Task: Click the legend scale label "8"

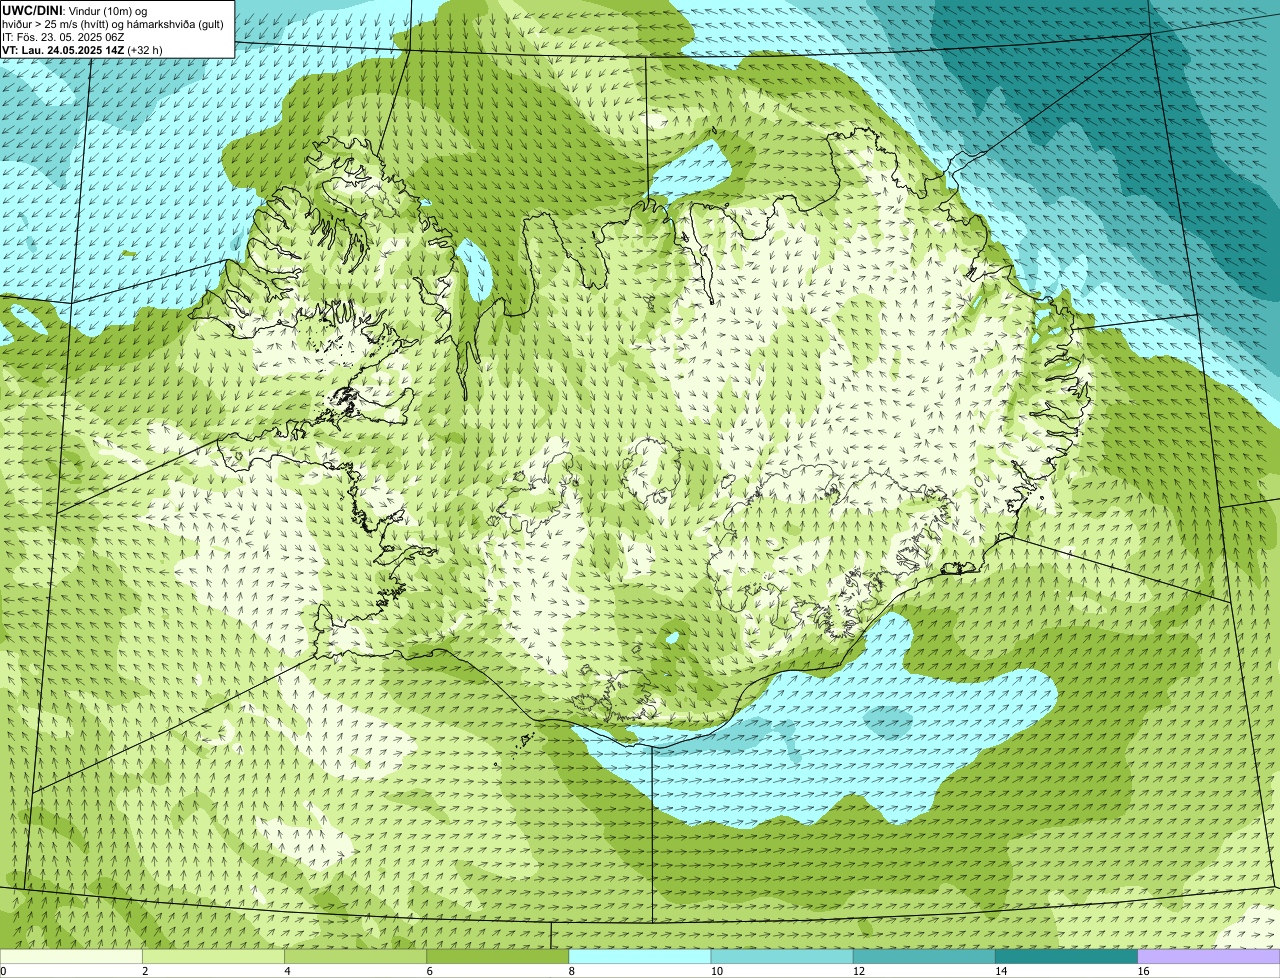Action: 572,971
